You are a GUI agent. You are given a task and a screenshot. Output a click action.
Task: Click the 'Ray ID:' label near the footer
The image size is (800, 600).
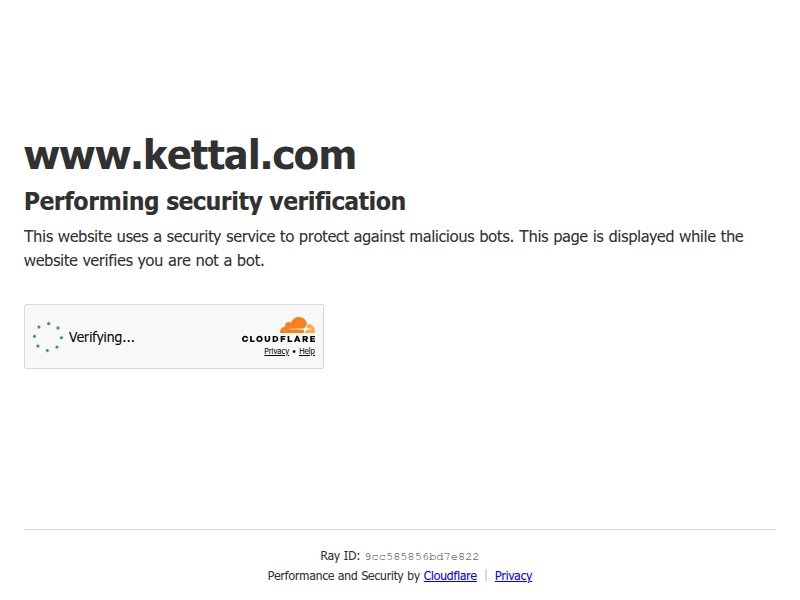pos(338,555)
